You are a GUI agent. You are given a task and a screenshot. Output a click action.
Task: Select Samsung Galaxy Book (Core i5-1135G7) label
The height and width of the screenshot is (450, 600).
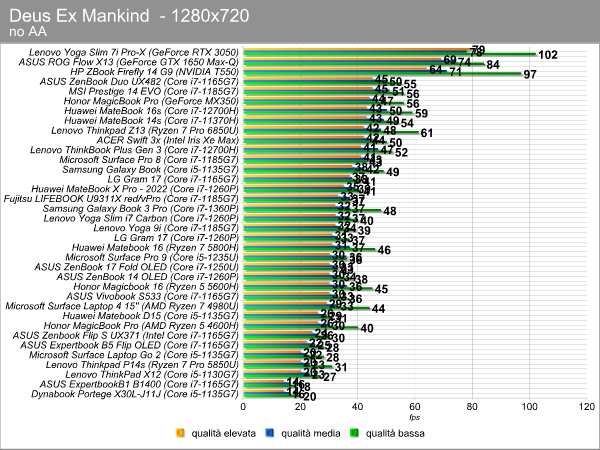point(150,170)
